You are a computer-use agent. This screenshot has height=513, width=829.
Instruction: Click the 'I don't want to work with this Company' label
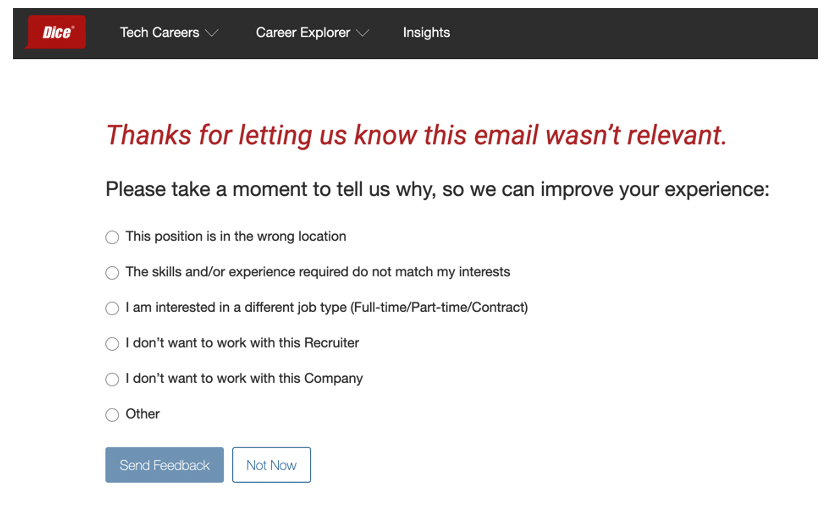244,379
